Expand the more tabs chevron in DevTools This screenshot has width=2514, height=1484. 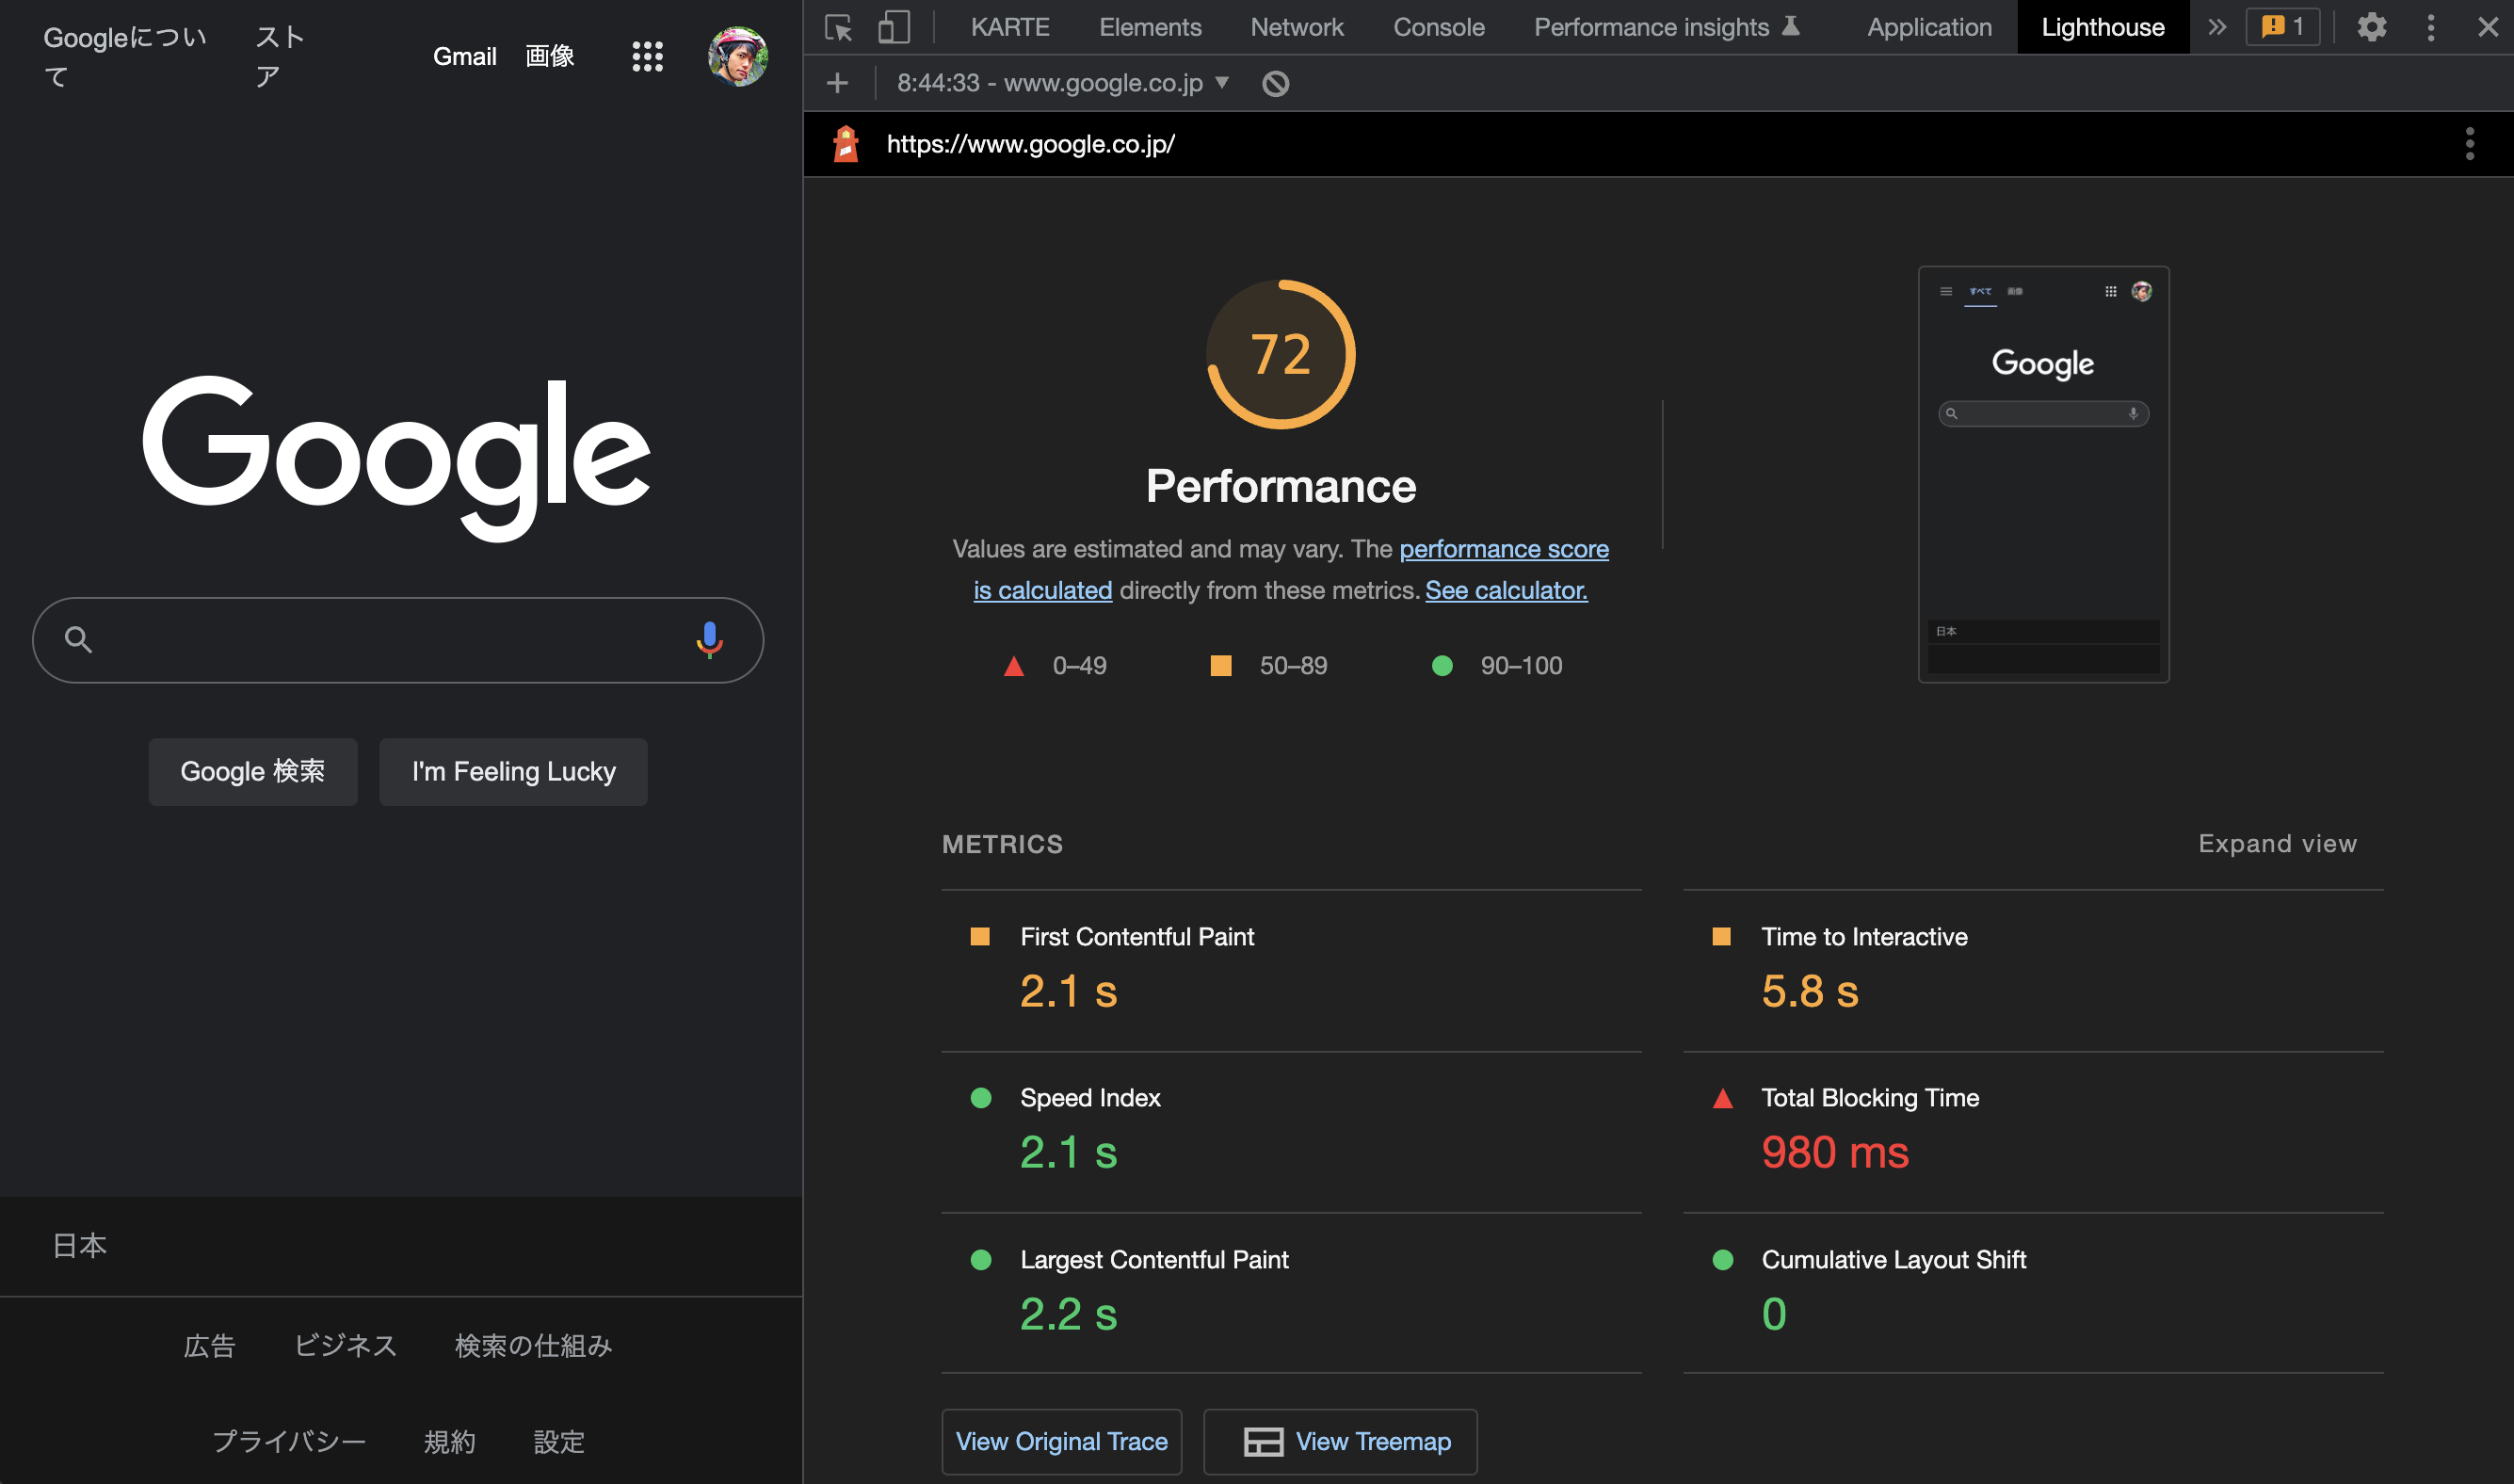tap(2217, 27)
